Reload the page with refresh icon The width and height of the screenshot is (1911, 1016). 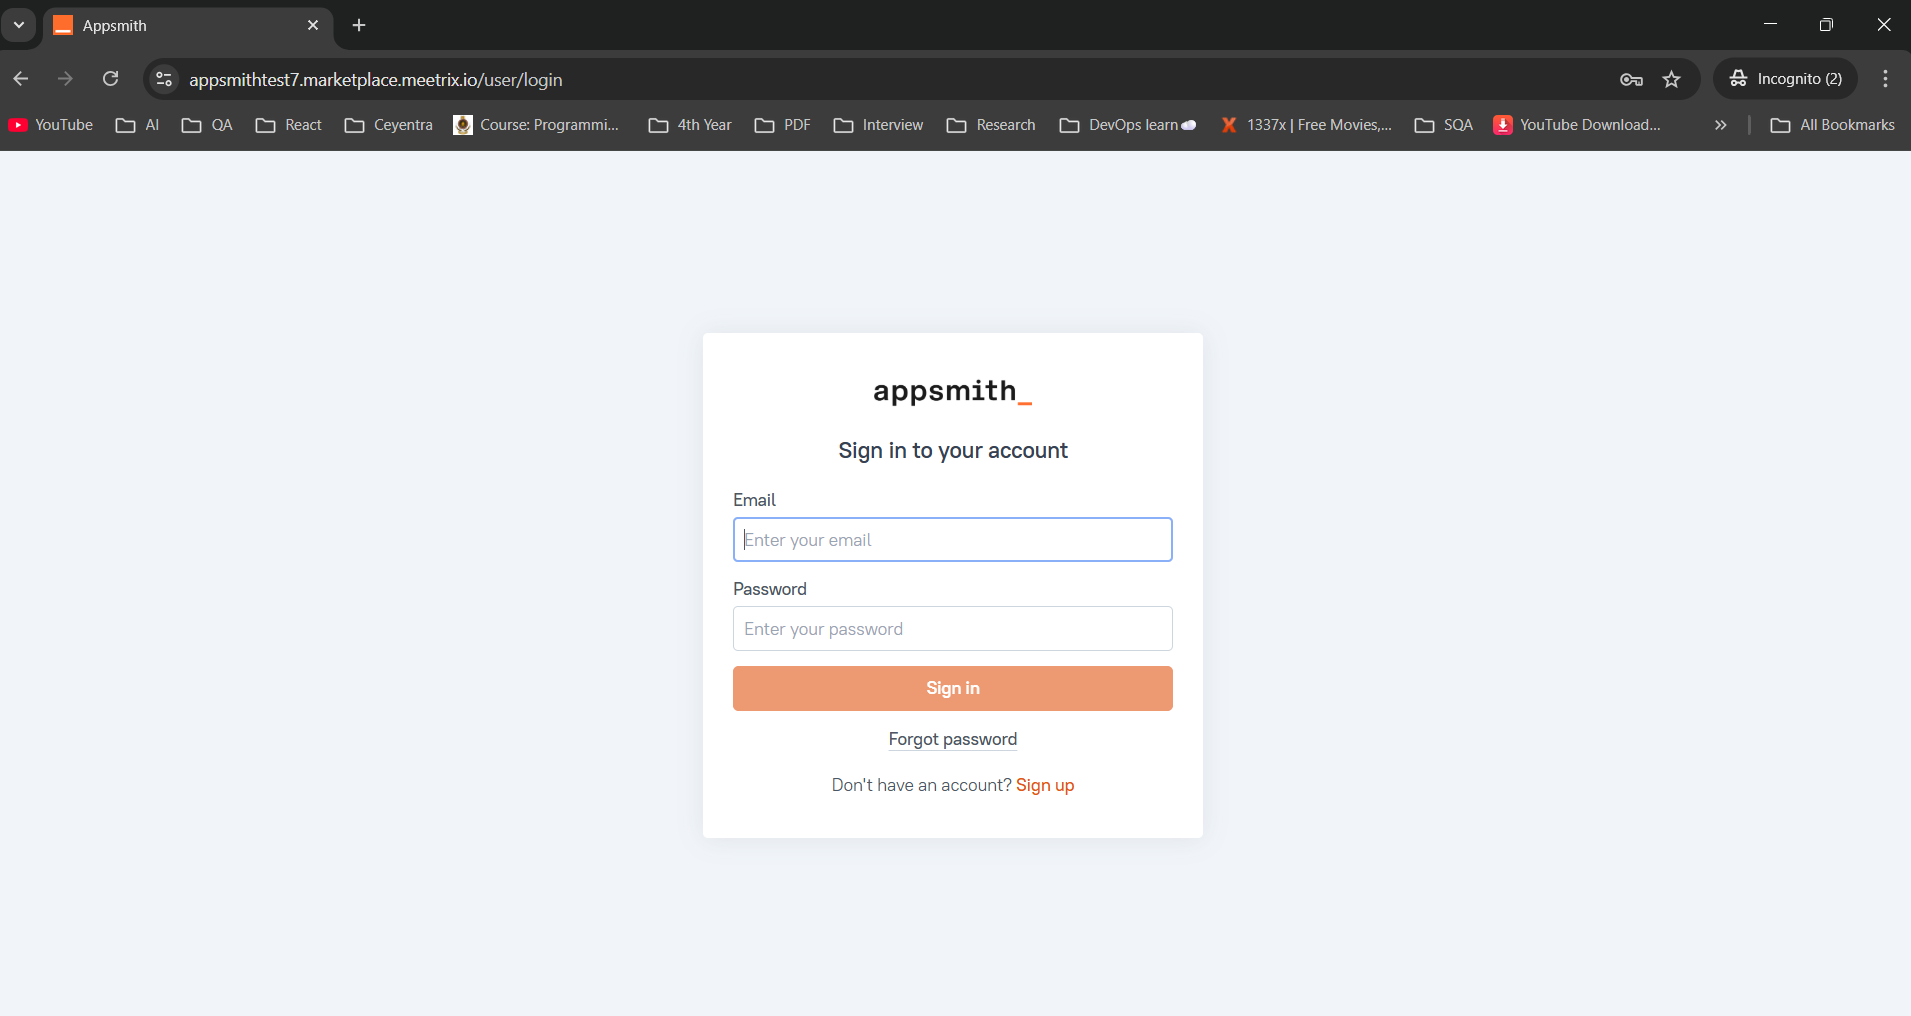111,79
